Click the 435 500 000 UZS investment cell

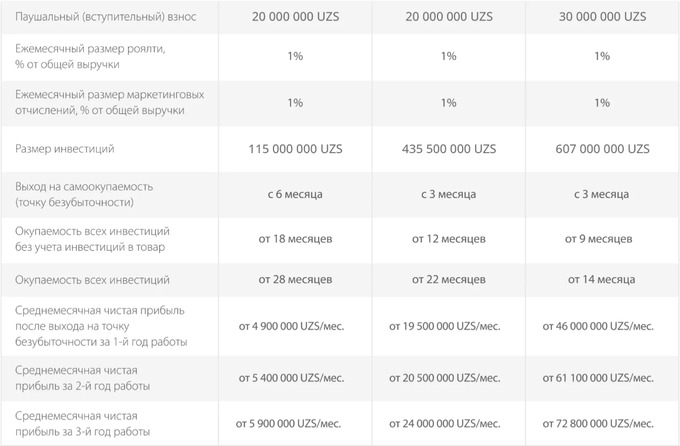pos(448,148)
